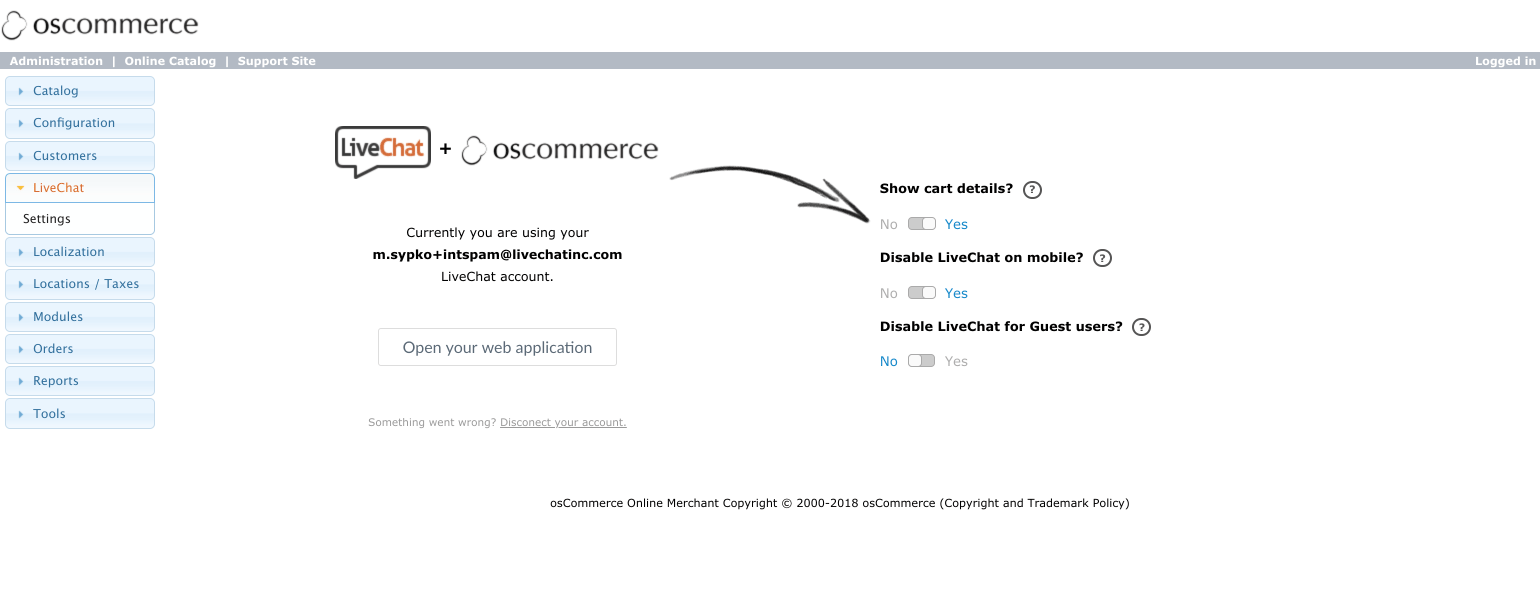Click Disconect your account link
The image size is (1540, 600).
click(563, 423)
